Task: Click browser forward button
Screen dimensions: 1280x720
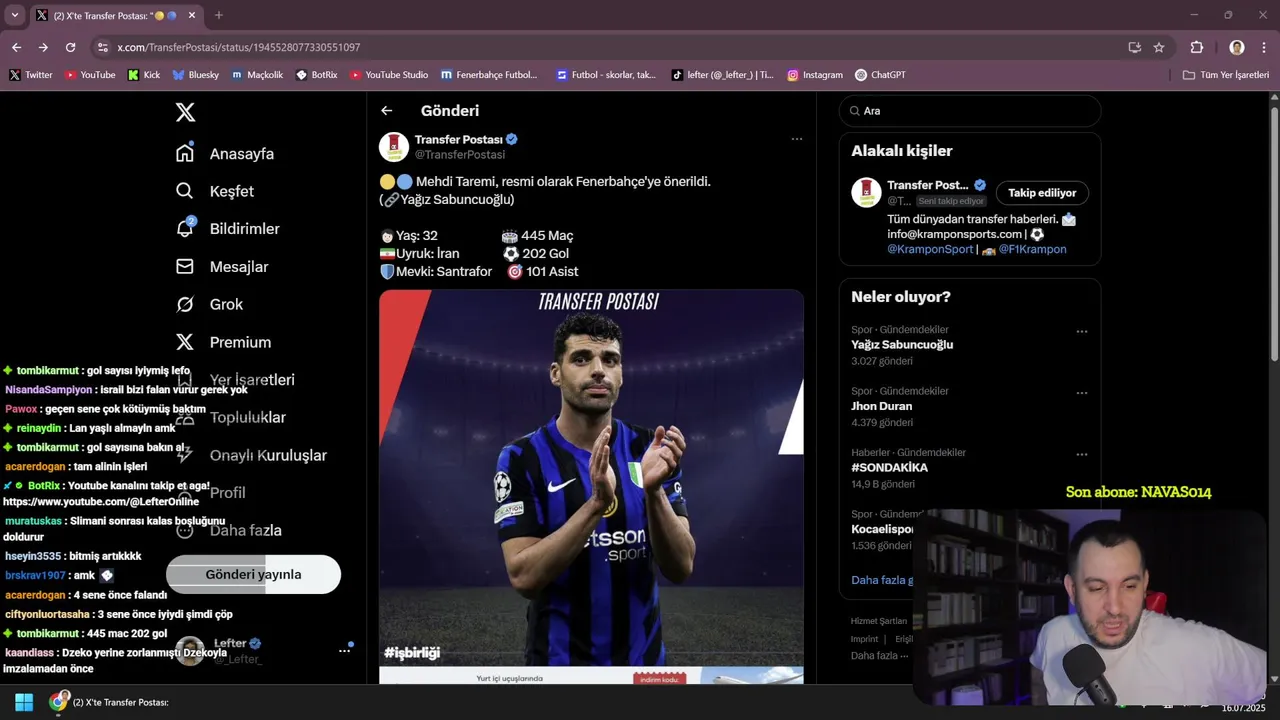Action: click(43, 47)
